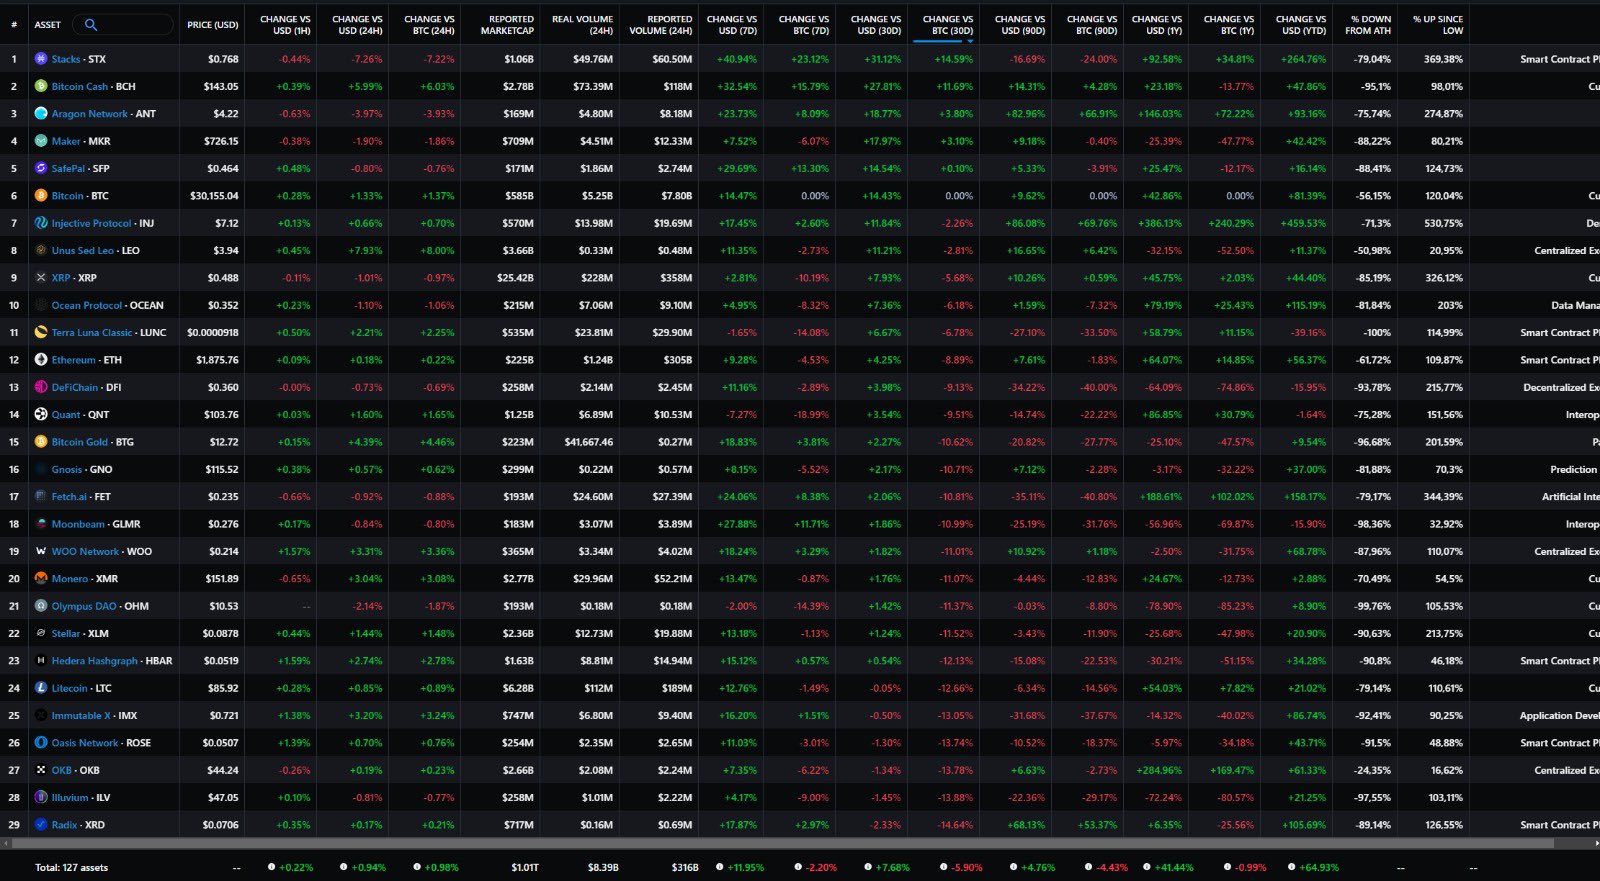Open the Ethereum asset link
Screen dimensions: 1600x881
[74, 360]
